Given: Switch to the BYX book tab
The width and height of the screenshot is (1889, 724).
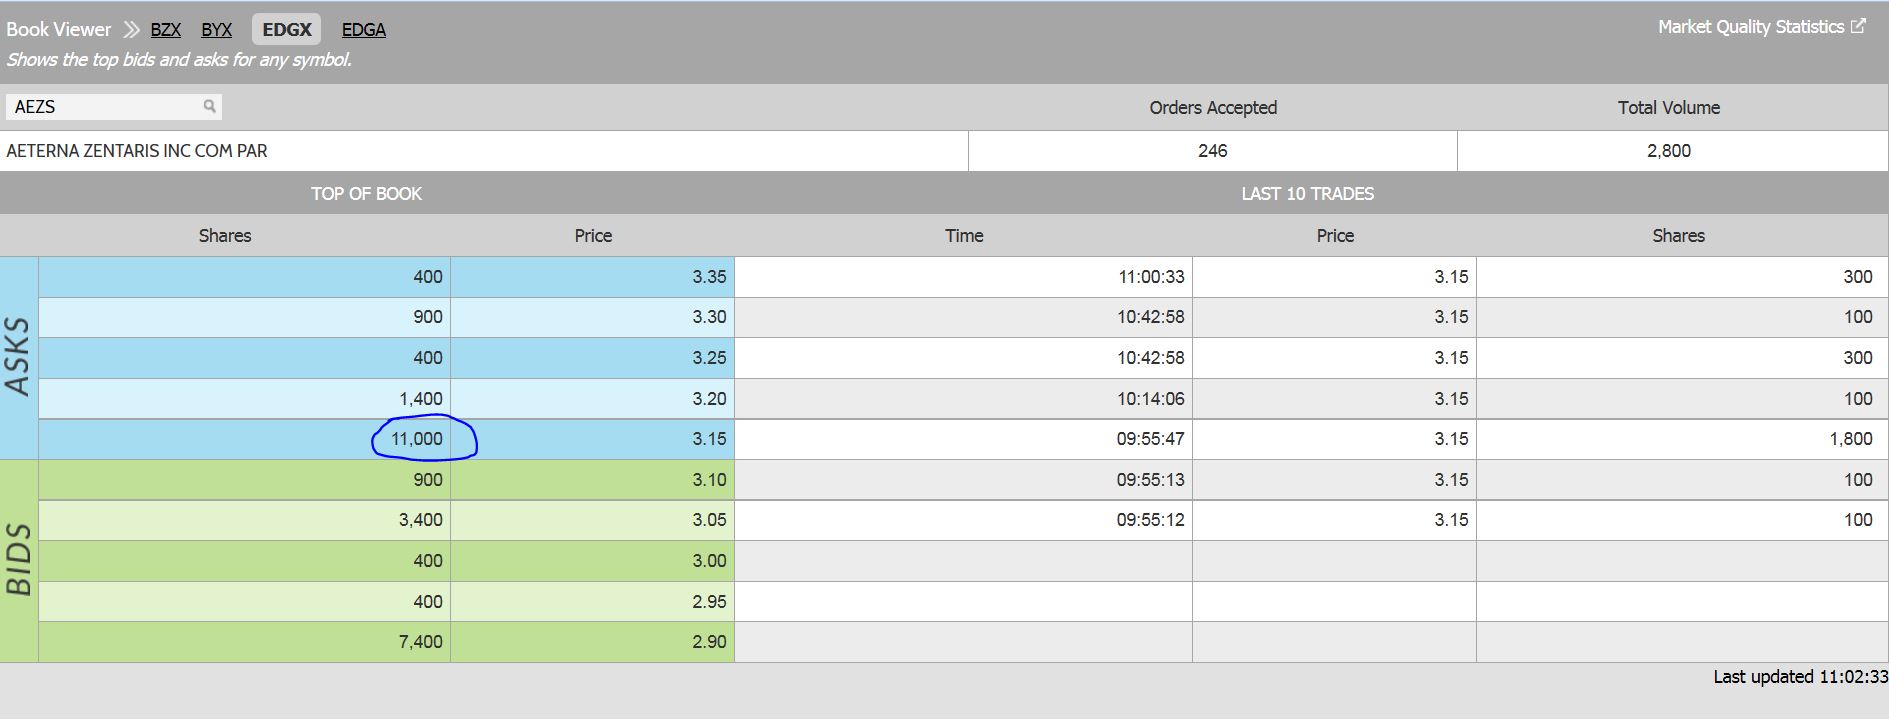Looking at the screenshot, I should point(216,30).
